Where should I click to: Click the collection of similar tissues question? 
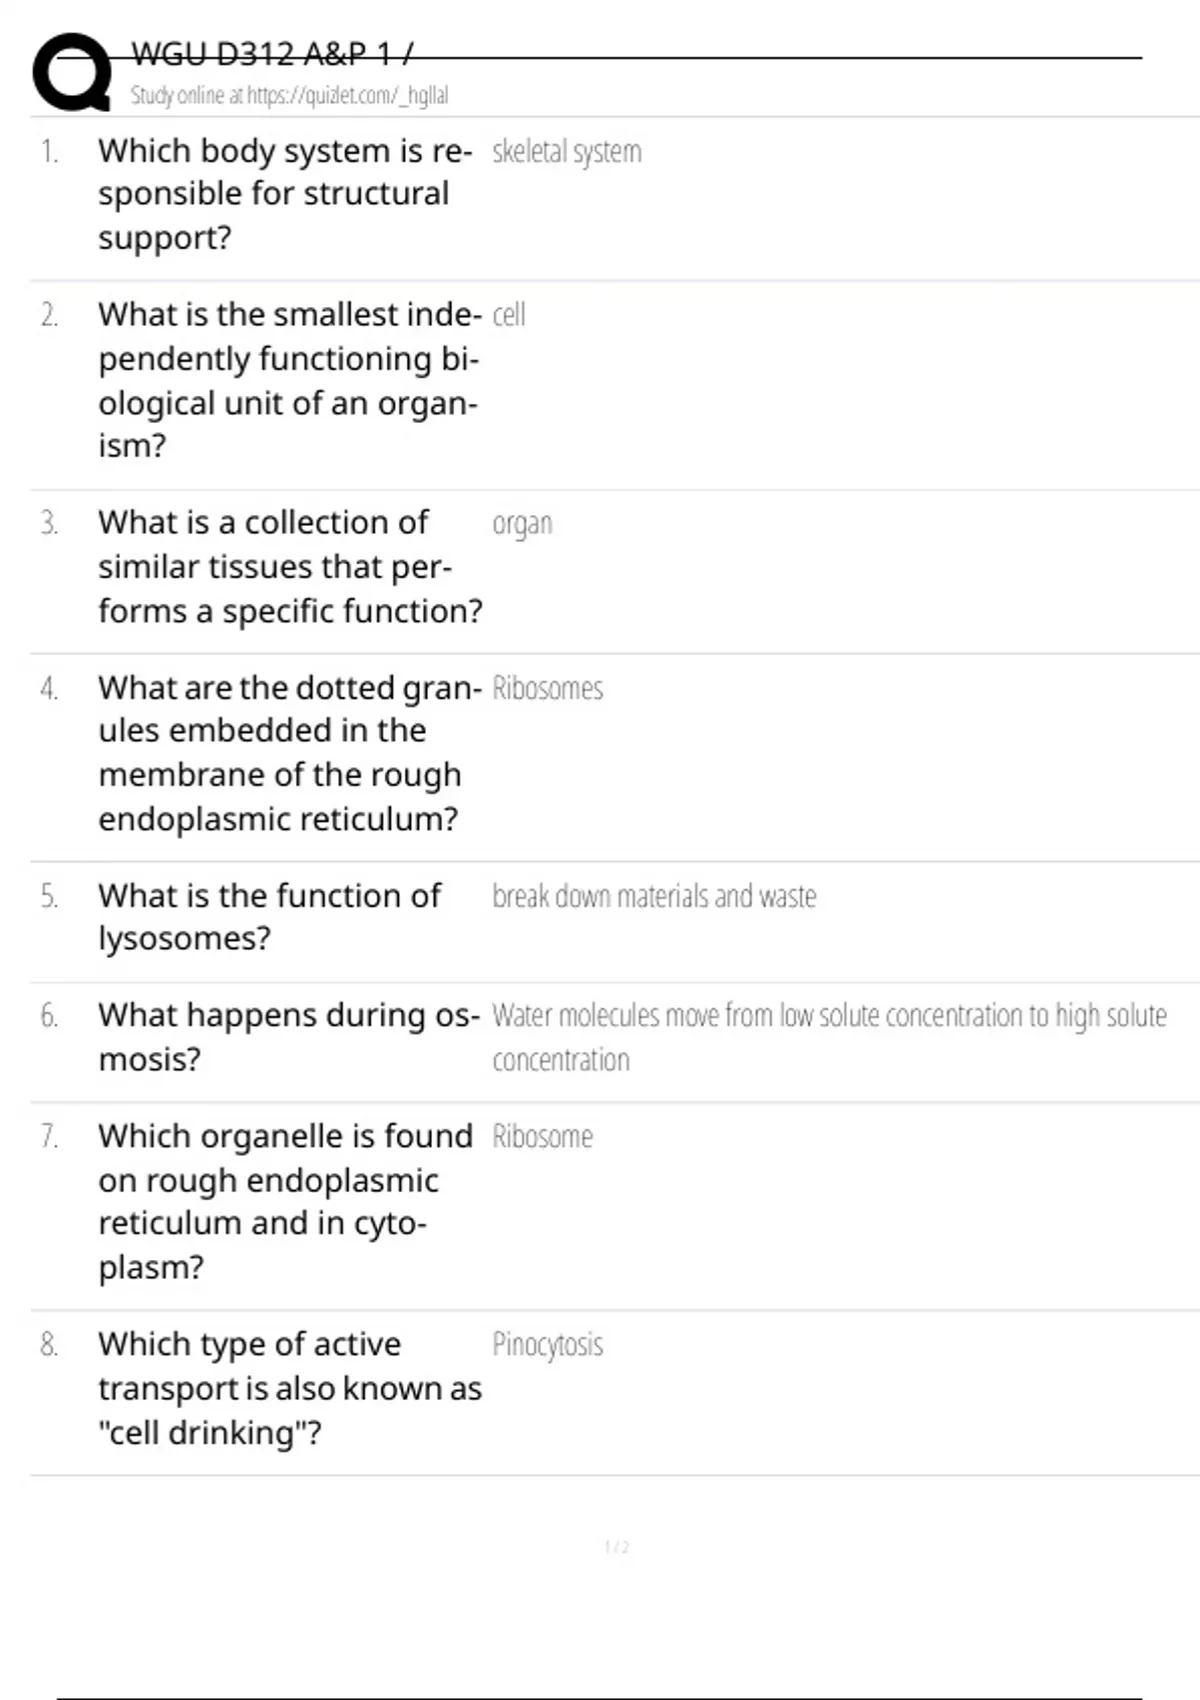pyautogui.click(x=289, y=567)
